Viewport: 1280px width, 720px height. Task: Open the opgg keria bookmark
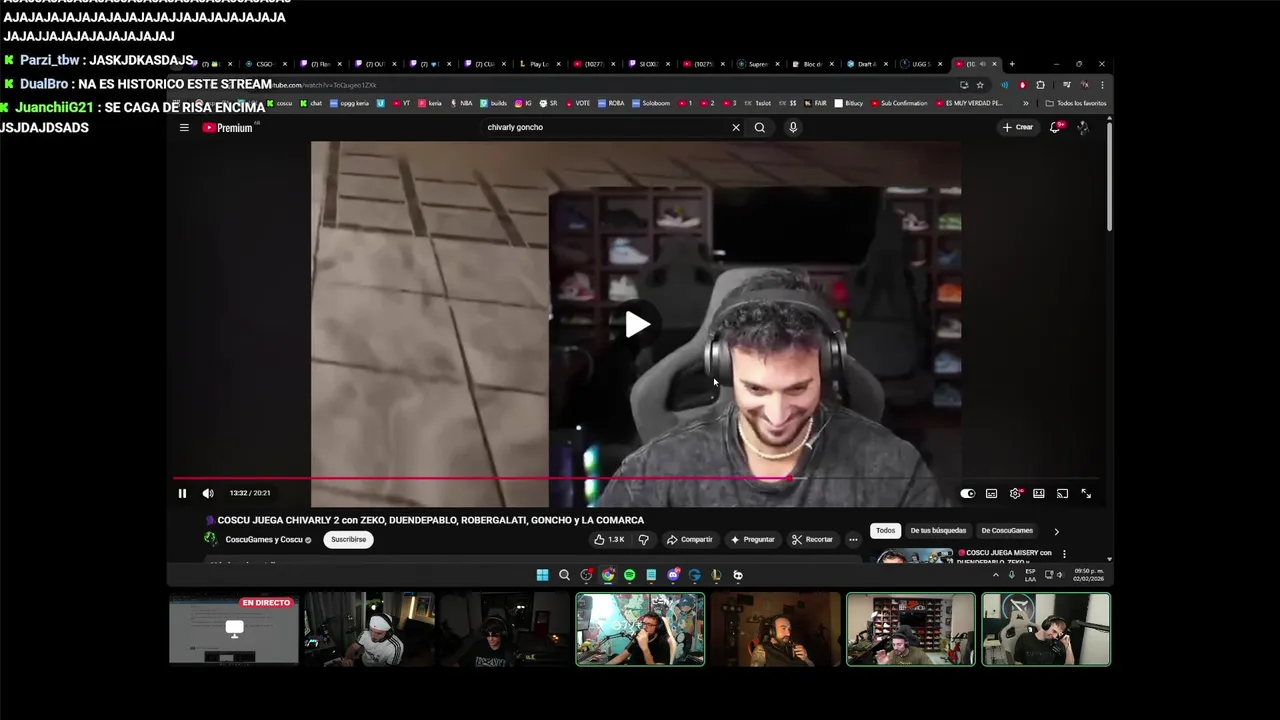click(350, 103)
